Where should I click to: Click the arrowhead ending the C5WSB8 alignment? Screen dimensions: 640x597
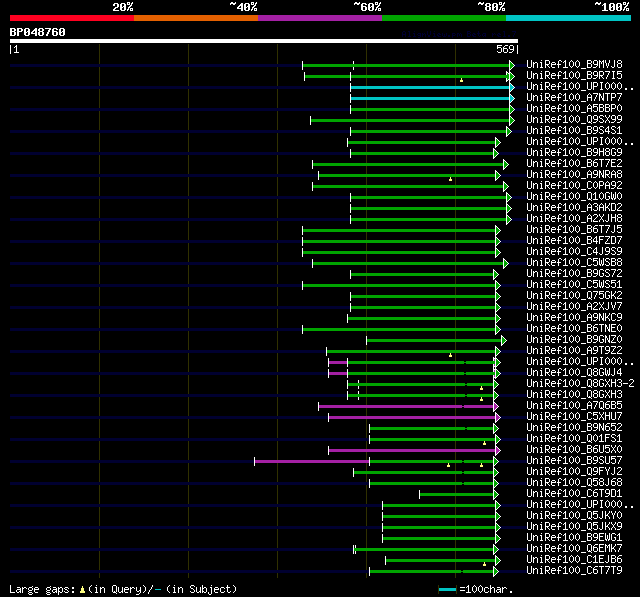(x=506, y=264)
